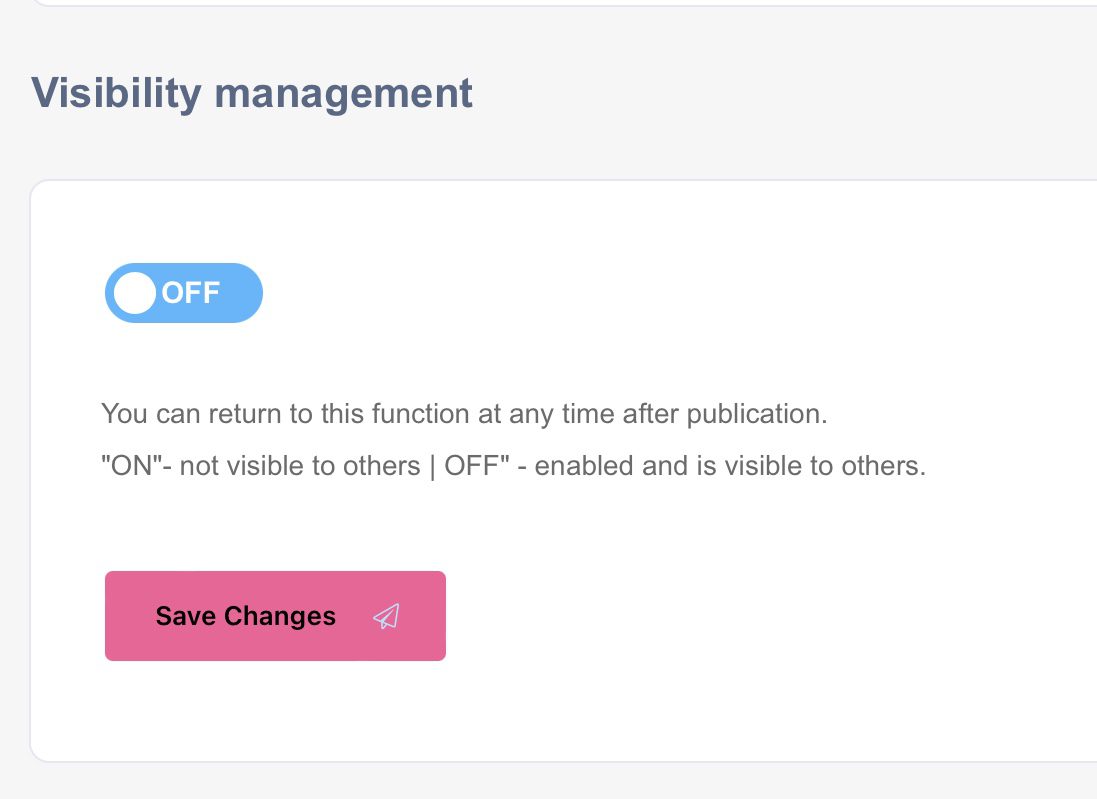Click the OFF label inside the switch
1097x799 pixels.
click(191, 292)
